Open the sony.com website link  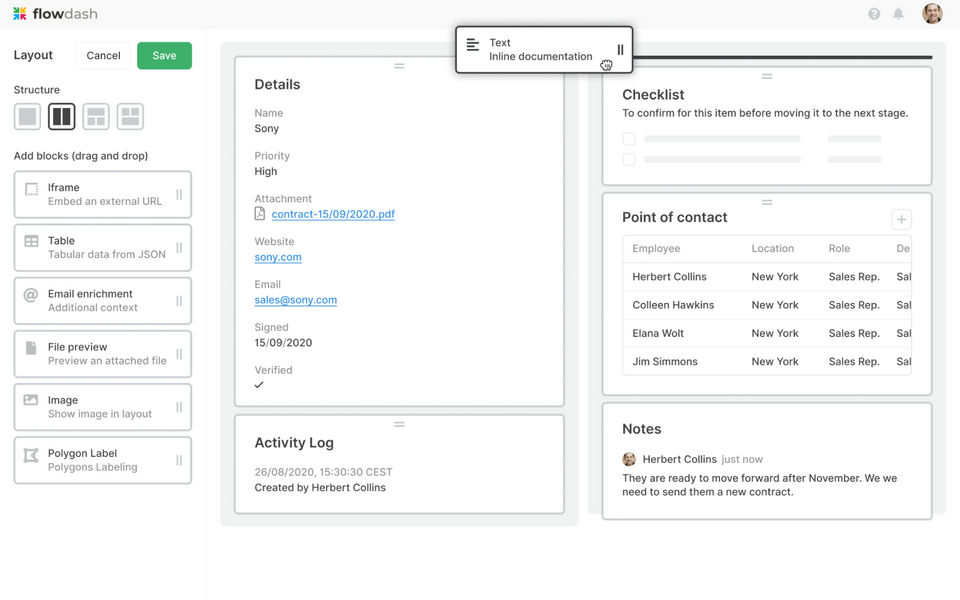click(278, 257)
